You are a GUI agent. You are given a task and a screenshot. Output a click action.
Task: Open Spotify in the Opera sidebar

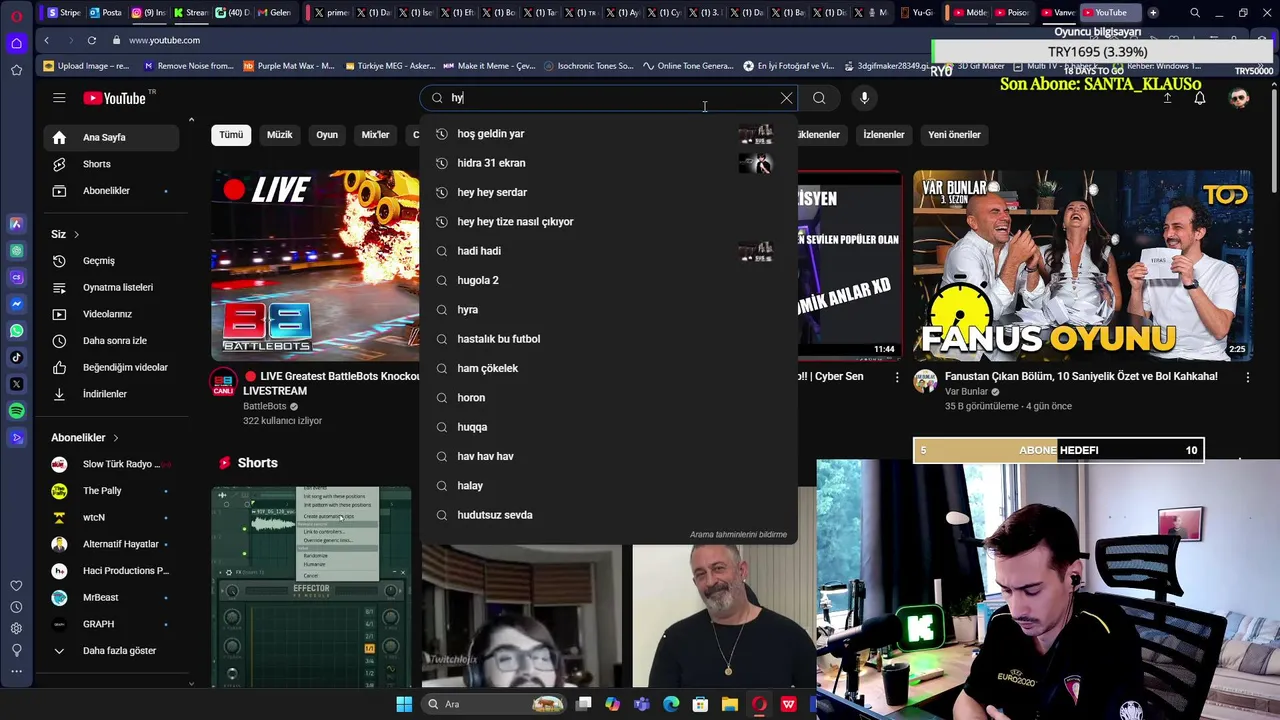pos(16,411)
